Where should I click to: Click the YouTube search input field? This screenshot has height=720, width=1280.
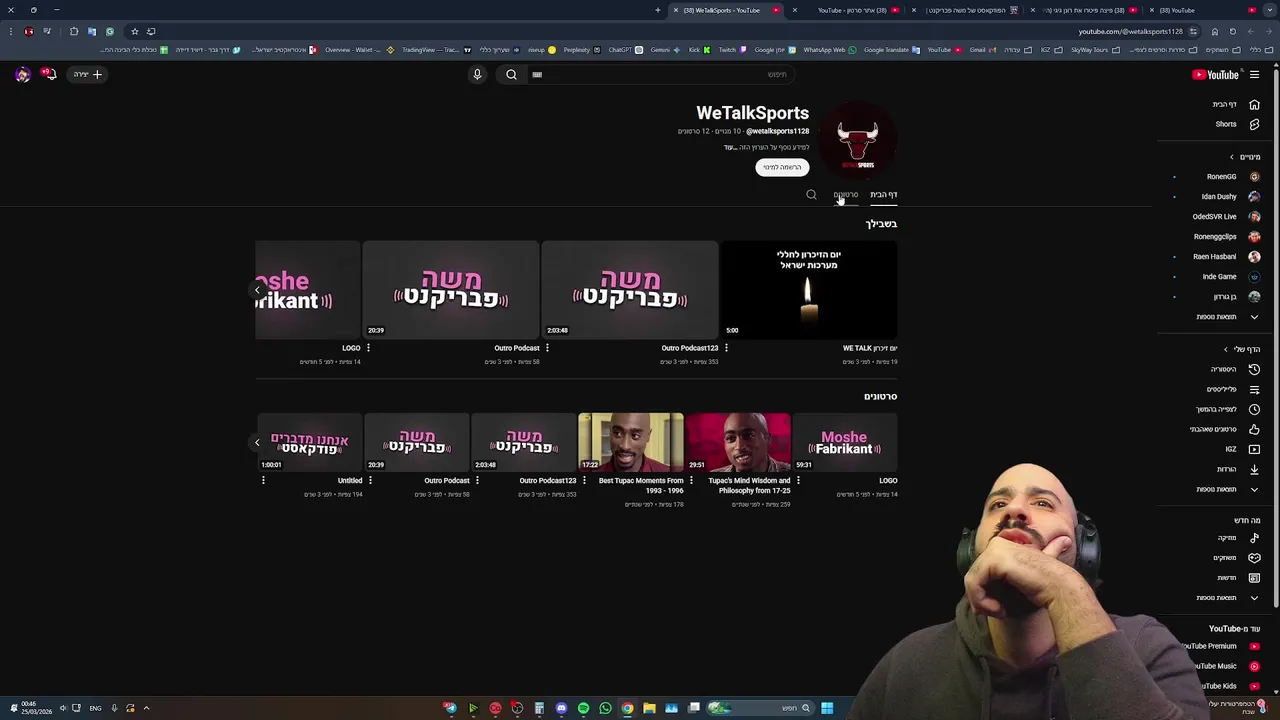(x=660, y=74)
